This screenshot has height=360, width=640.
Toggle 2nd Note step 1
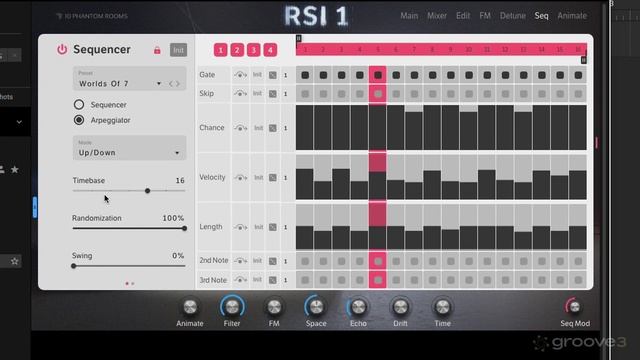click(305, 261)
